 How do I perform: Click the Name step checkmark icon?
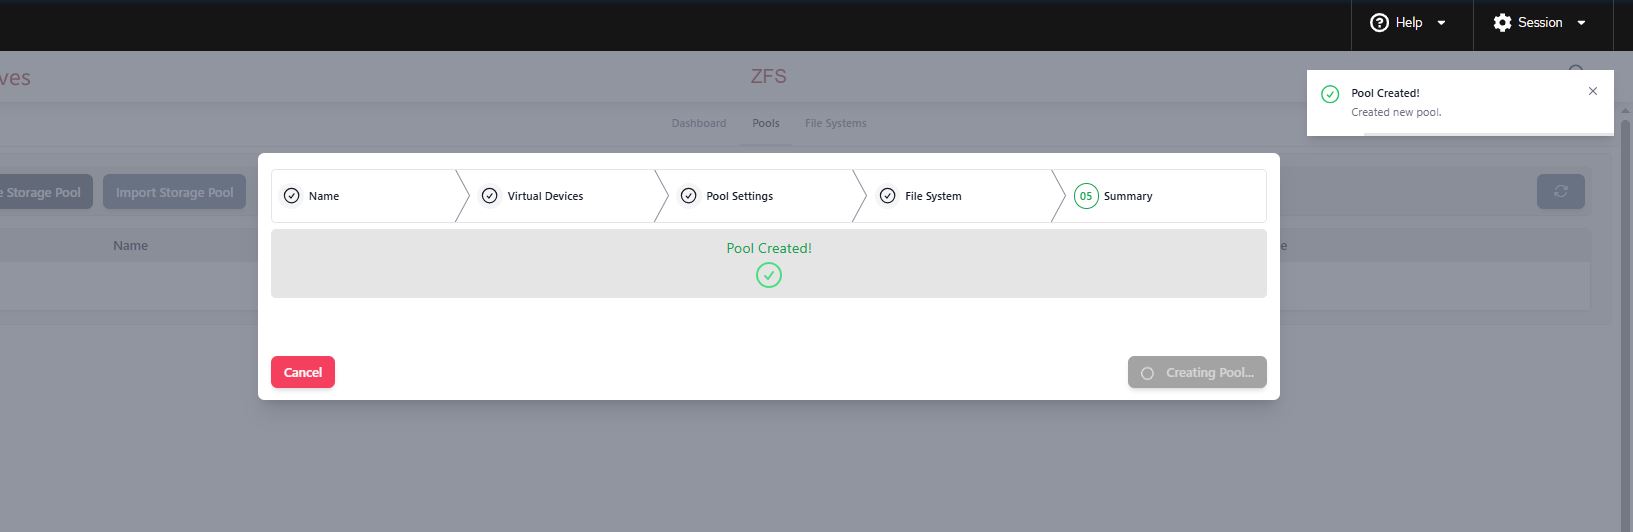(x=292, y=196)
